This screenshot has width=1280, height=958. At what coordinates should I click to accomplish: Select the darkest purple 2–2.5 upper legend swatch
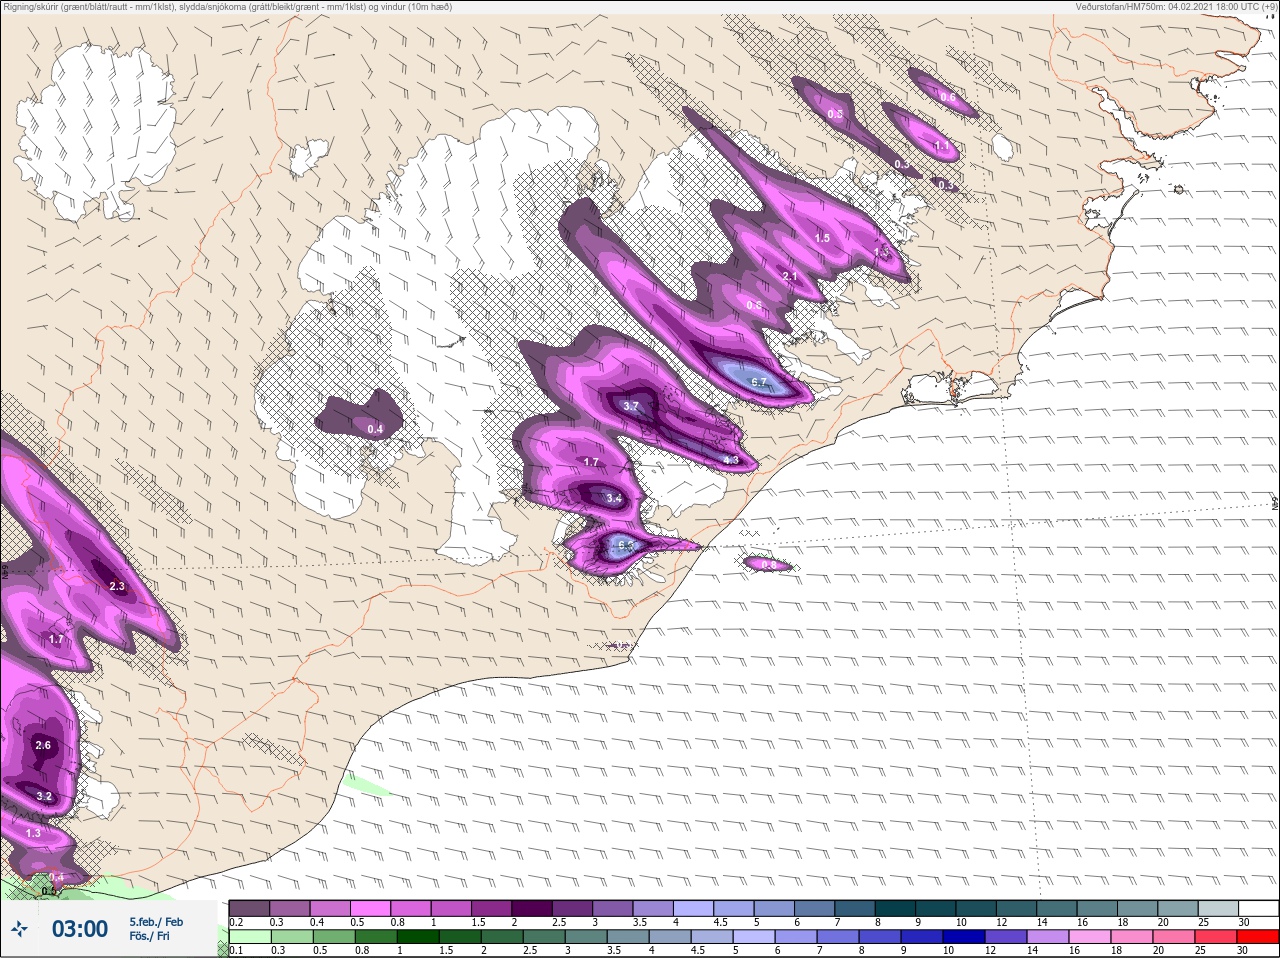point(533,908)
